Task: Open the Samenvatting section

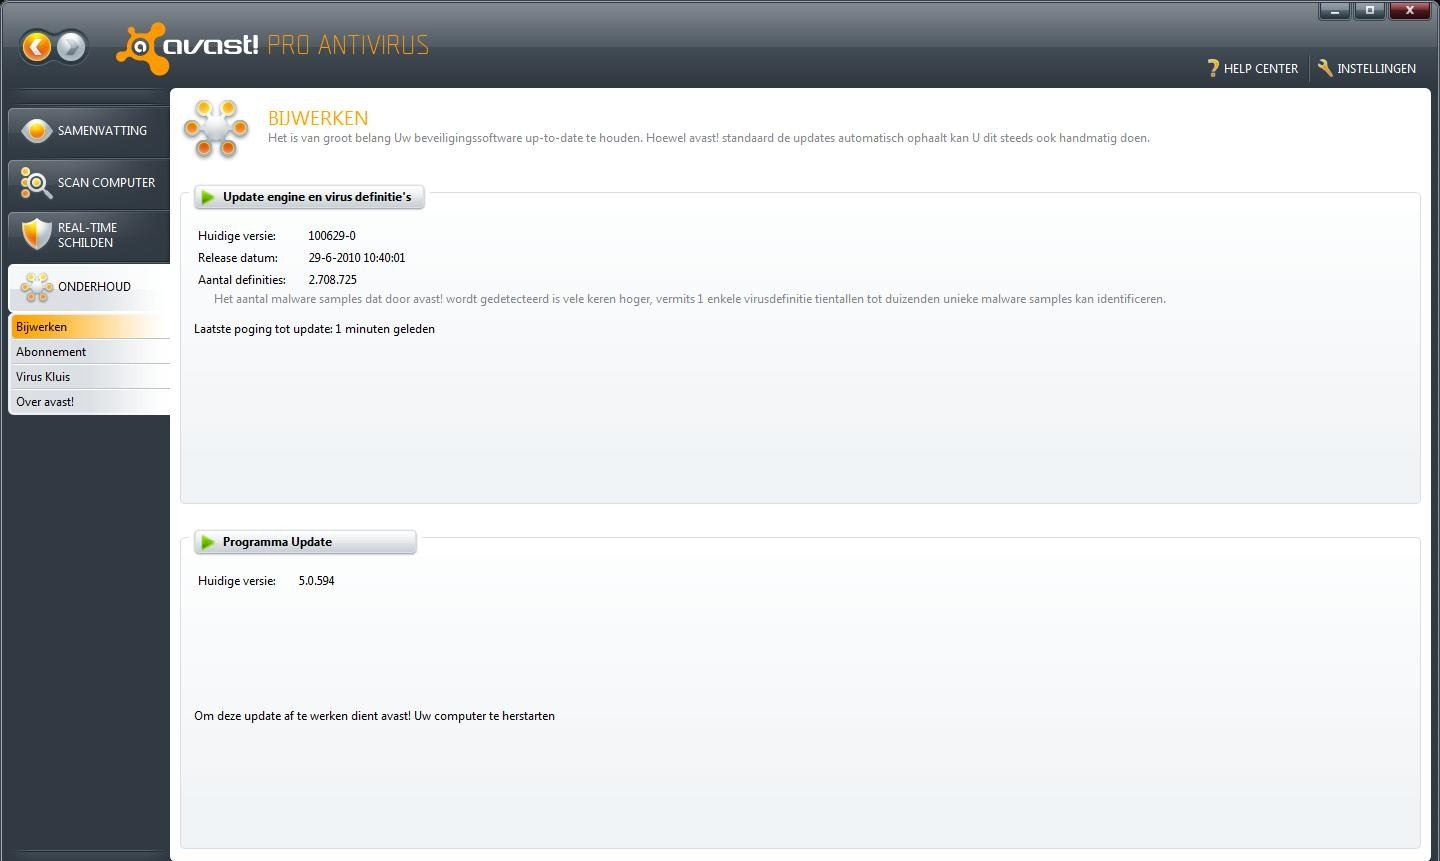Action: [x=89, y=131]
